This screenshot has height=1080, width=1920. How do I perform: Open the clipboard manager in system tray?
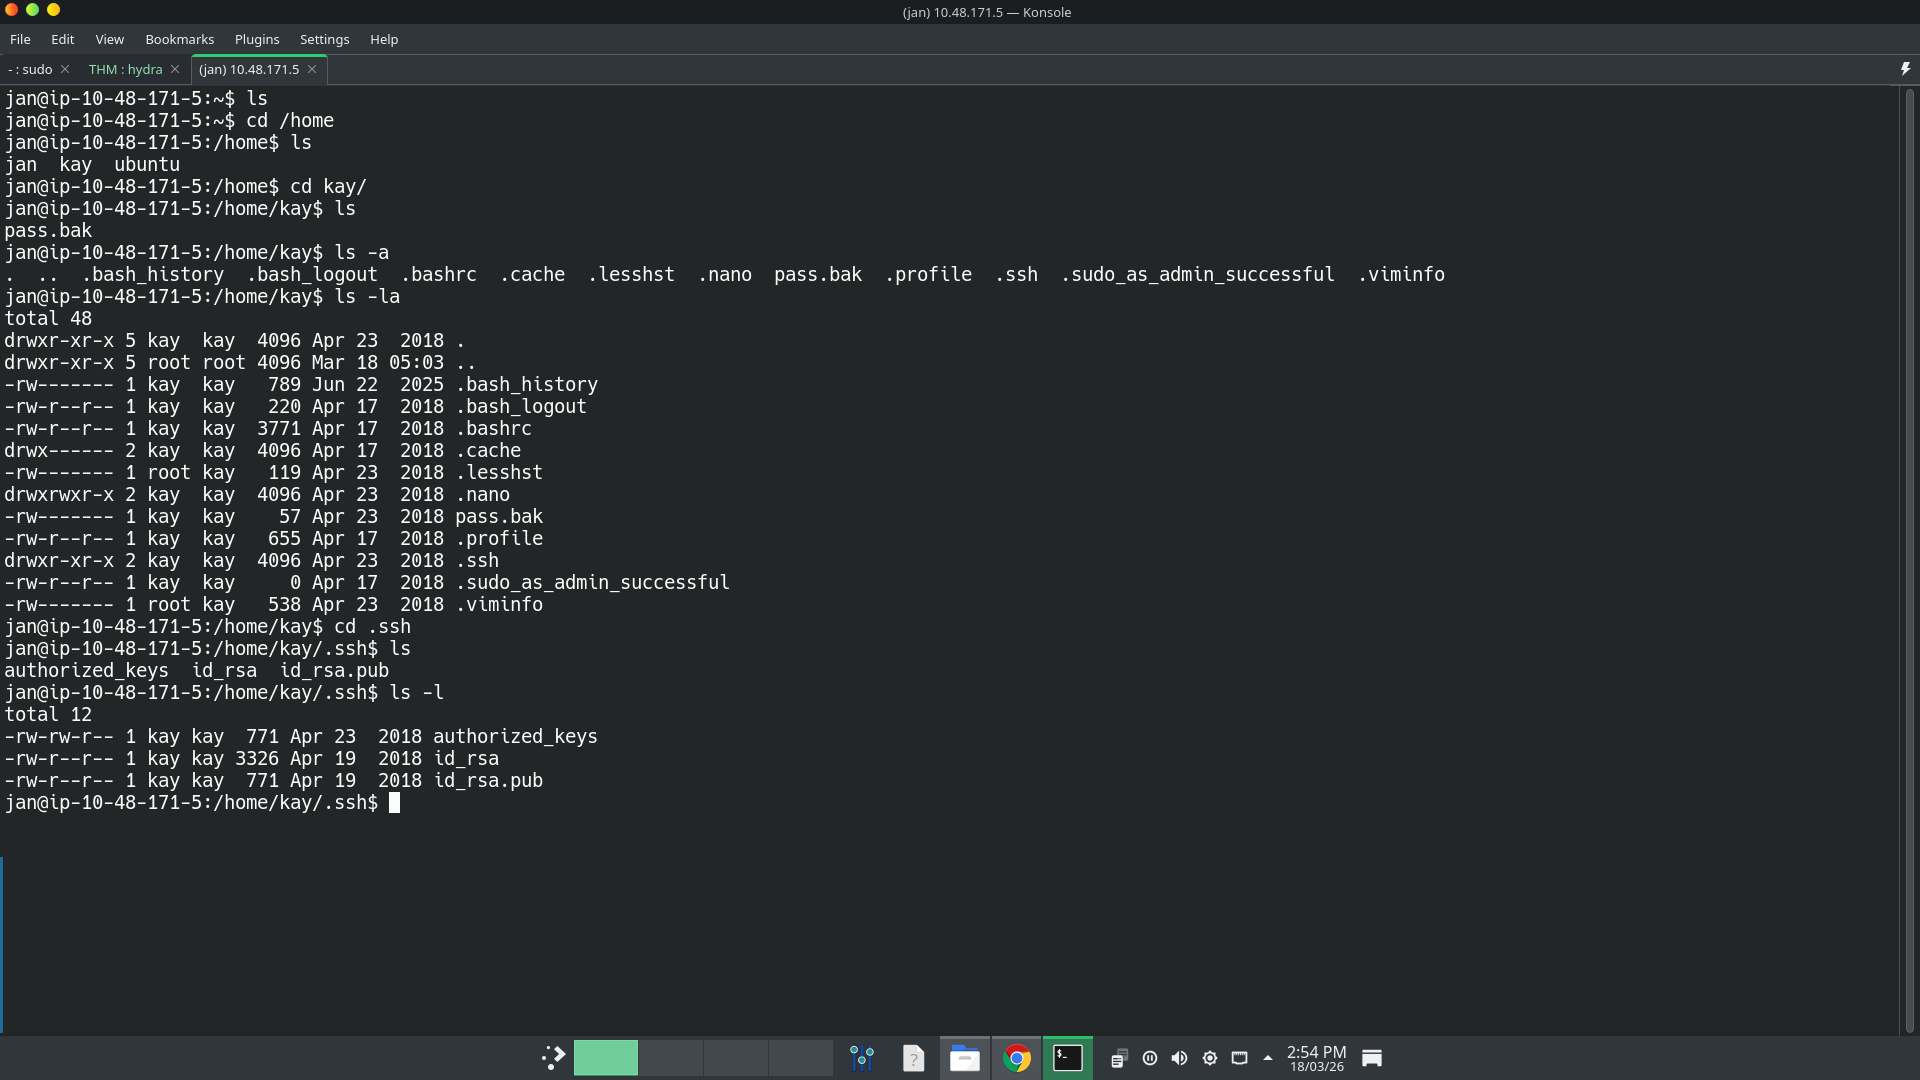pyautogui.click(x=1120, y=1058)
